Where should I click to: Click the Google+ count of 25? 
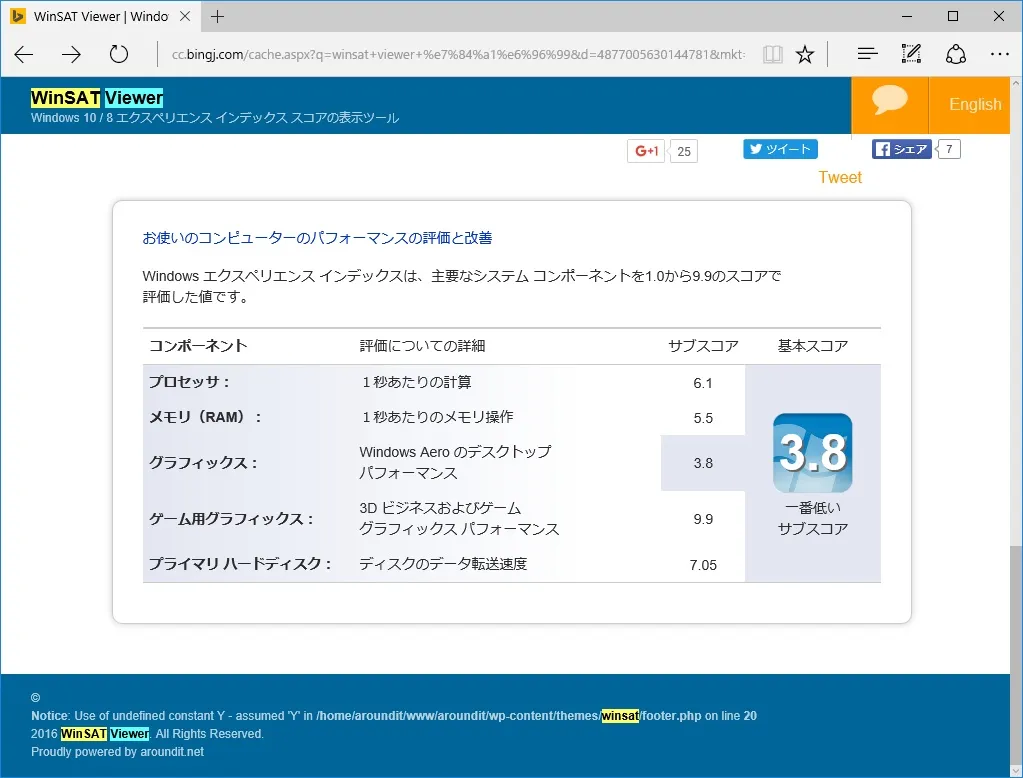tap(684, 151)
